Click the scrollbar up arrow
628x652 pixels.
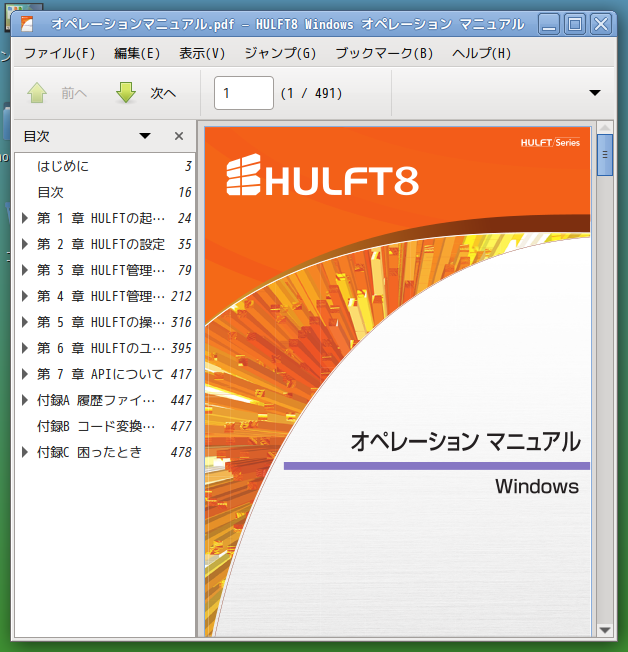605,127
